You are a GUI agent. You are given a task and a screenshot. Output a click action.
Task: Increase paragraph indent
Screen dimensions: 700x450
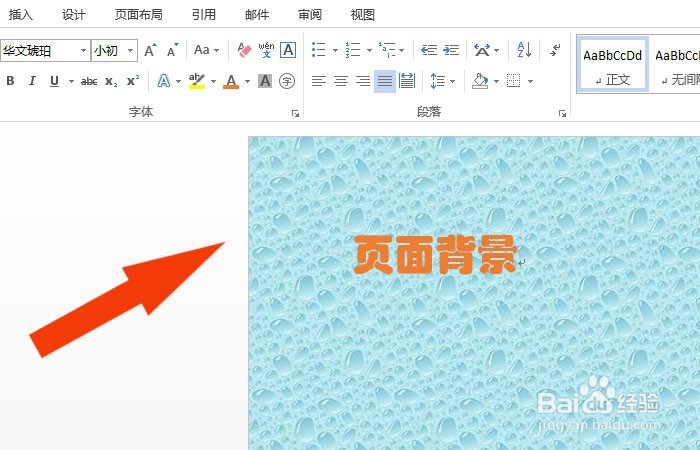(x=451, y=50)
